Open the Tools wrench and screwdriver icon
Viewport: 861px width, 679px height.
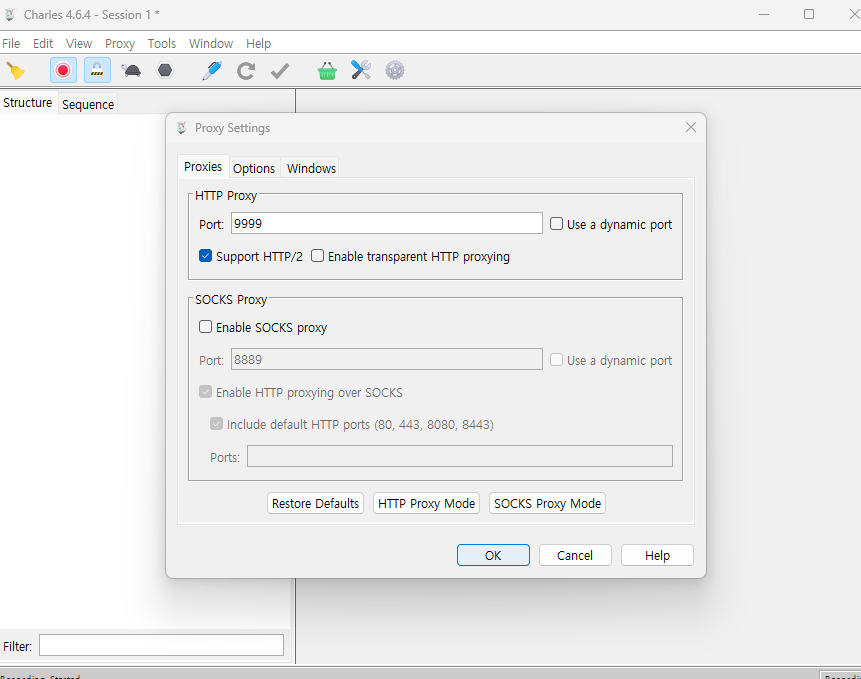click(361, 70)
